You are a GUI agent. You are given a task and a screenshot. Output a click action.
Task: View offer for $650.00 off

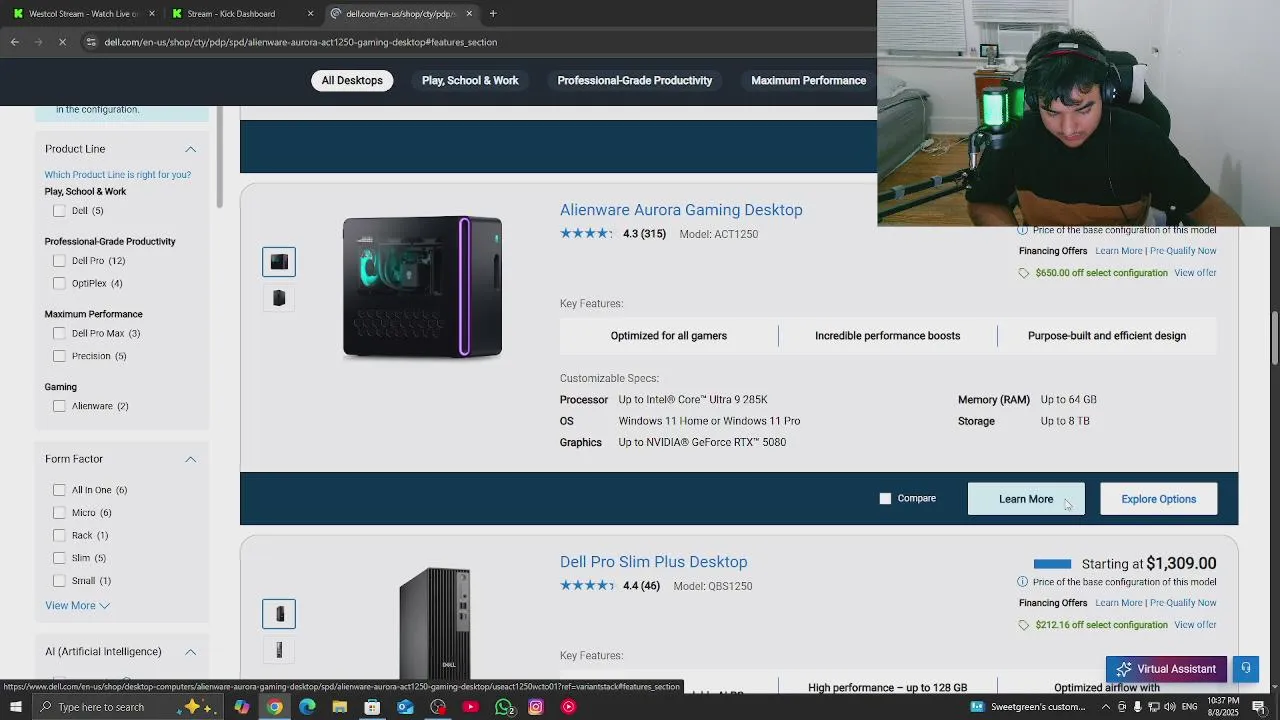click(x=1195, y=273)
